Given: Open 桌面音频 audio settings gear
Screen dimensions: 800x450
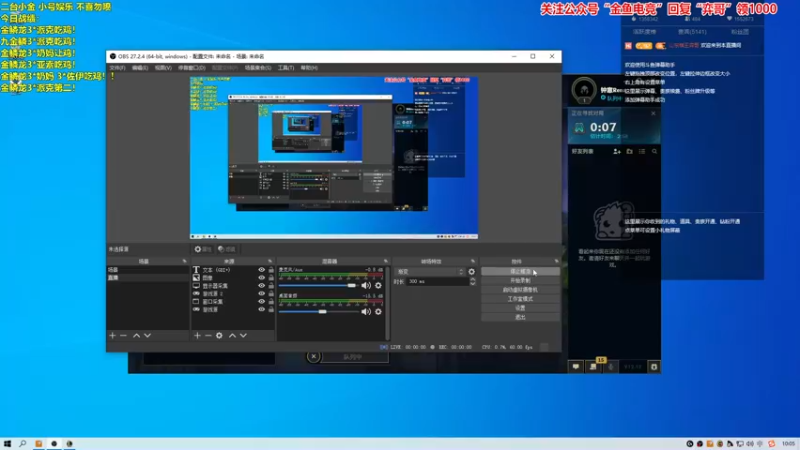Looking at the screenshot, I should (378, 312).
